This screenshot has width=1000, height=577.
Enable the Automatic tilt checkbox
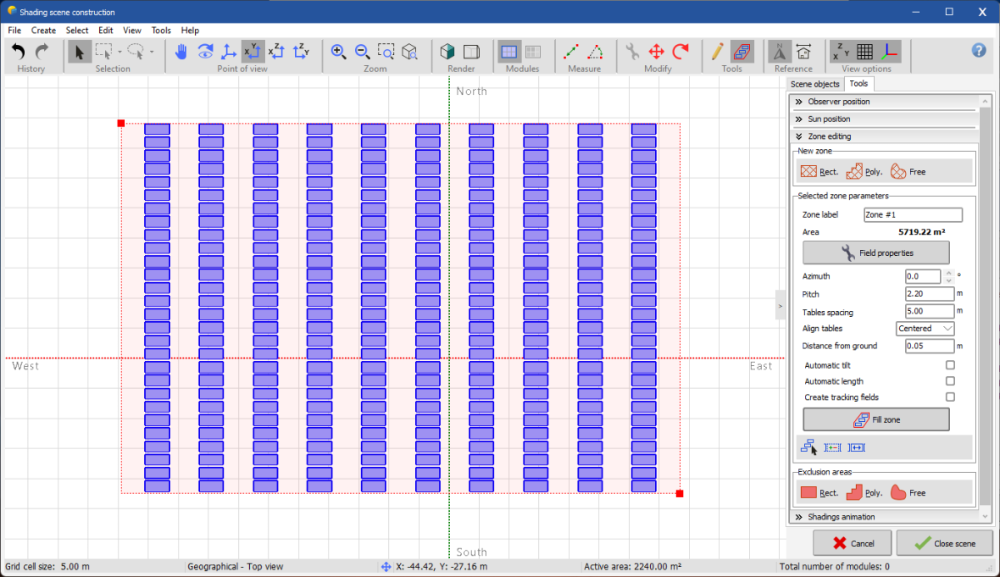point(950,365)
